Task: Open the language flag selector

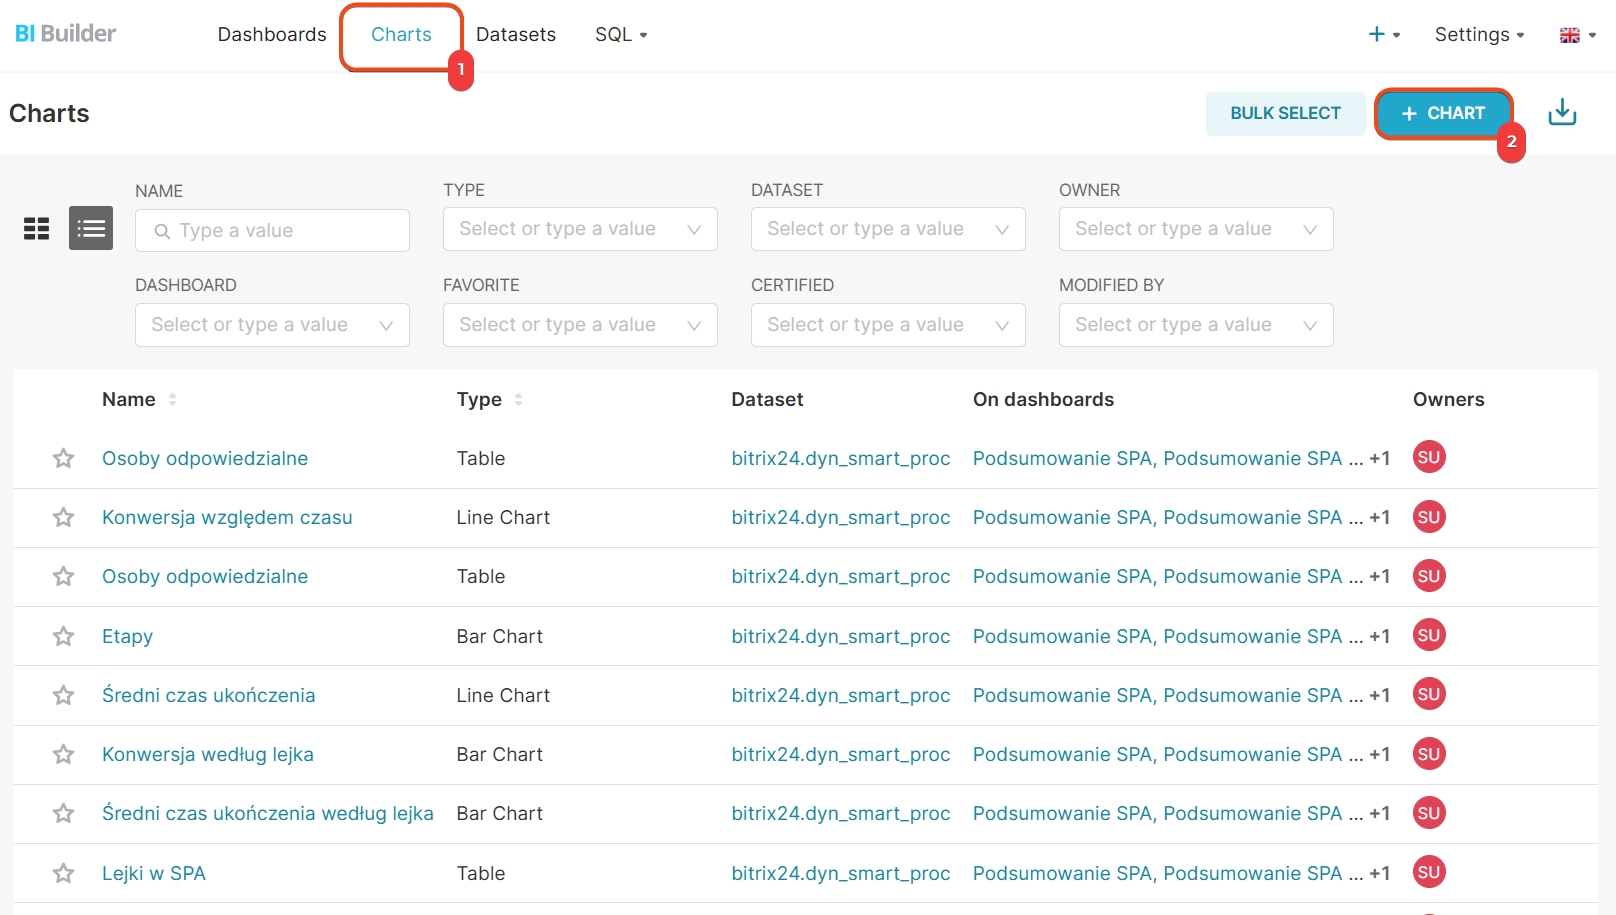Action: (x=1577, y=35)
